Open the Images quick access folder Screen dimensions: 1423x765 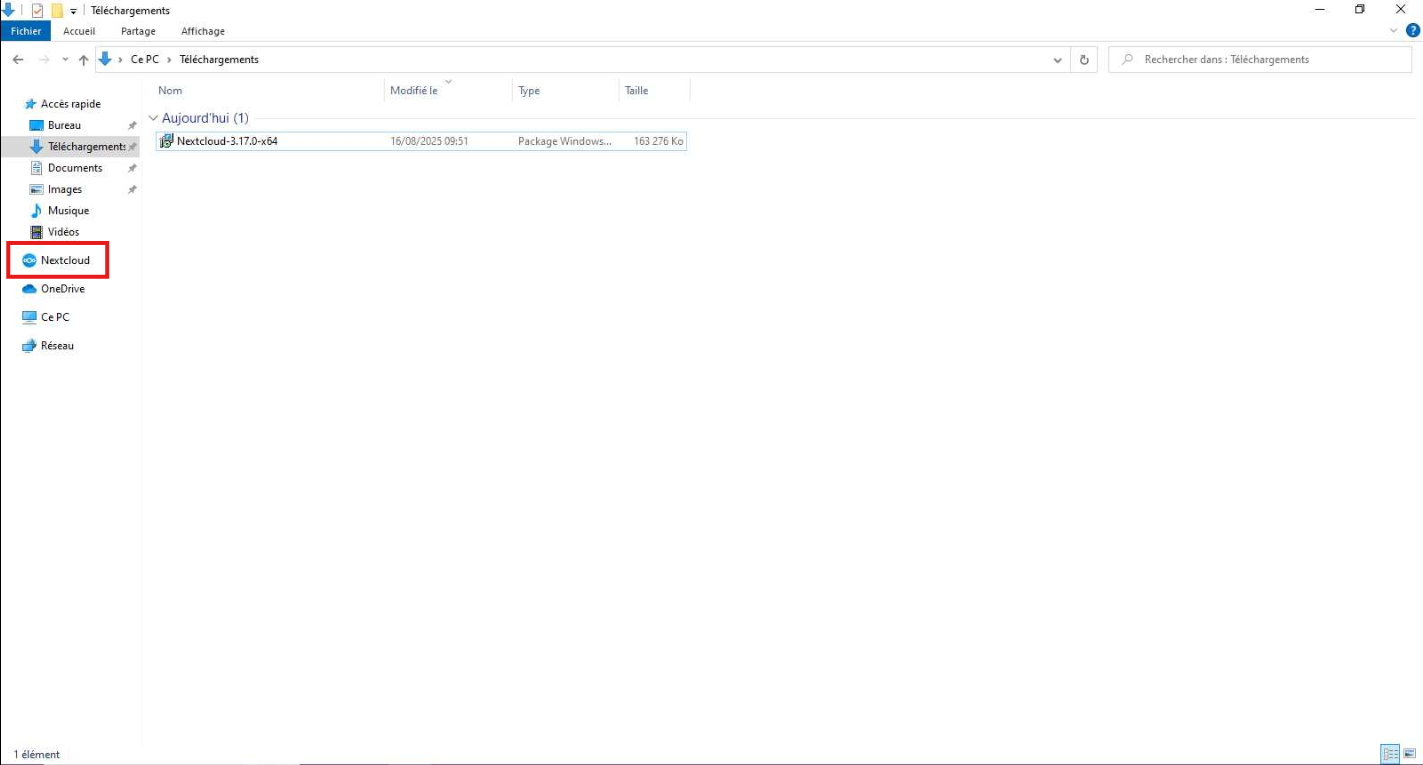65,189
